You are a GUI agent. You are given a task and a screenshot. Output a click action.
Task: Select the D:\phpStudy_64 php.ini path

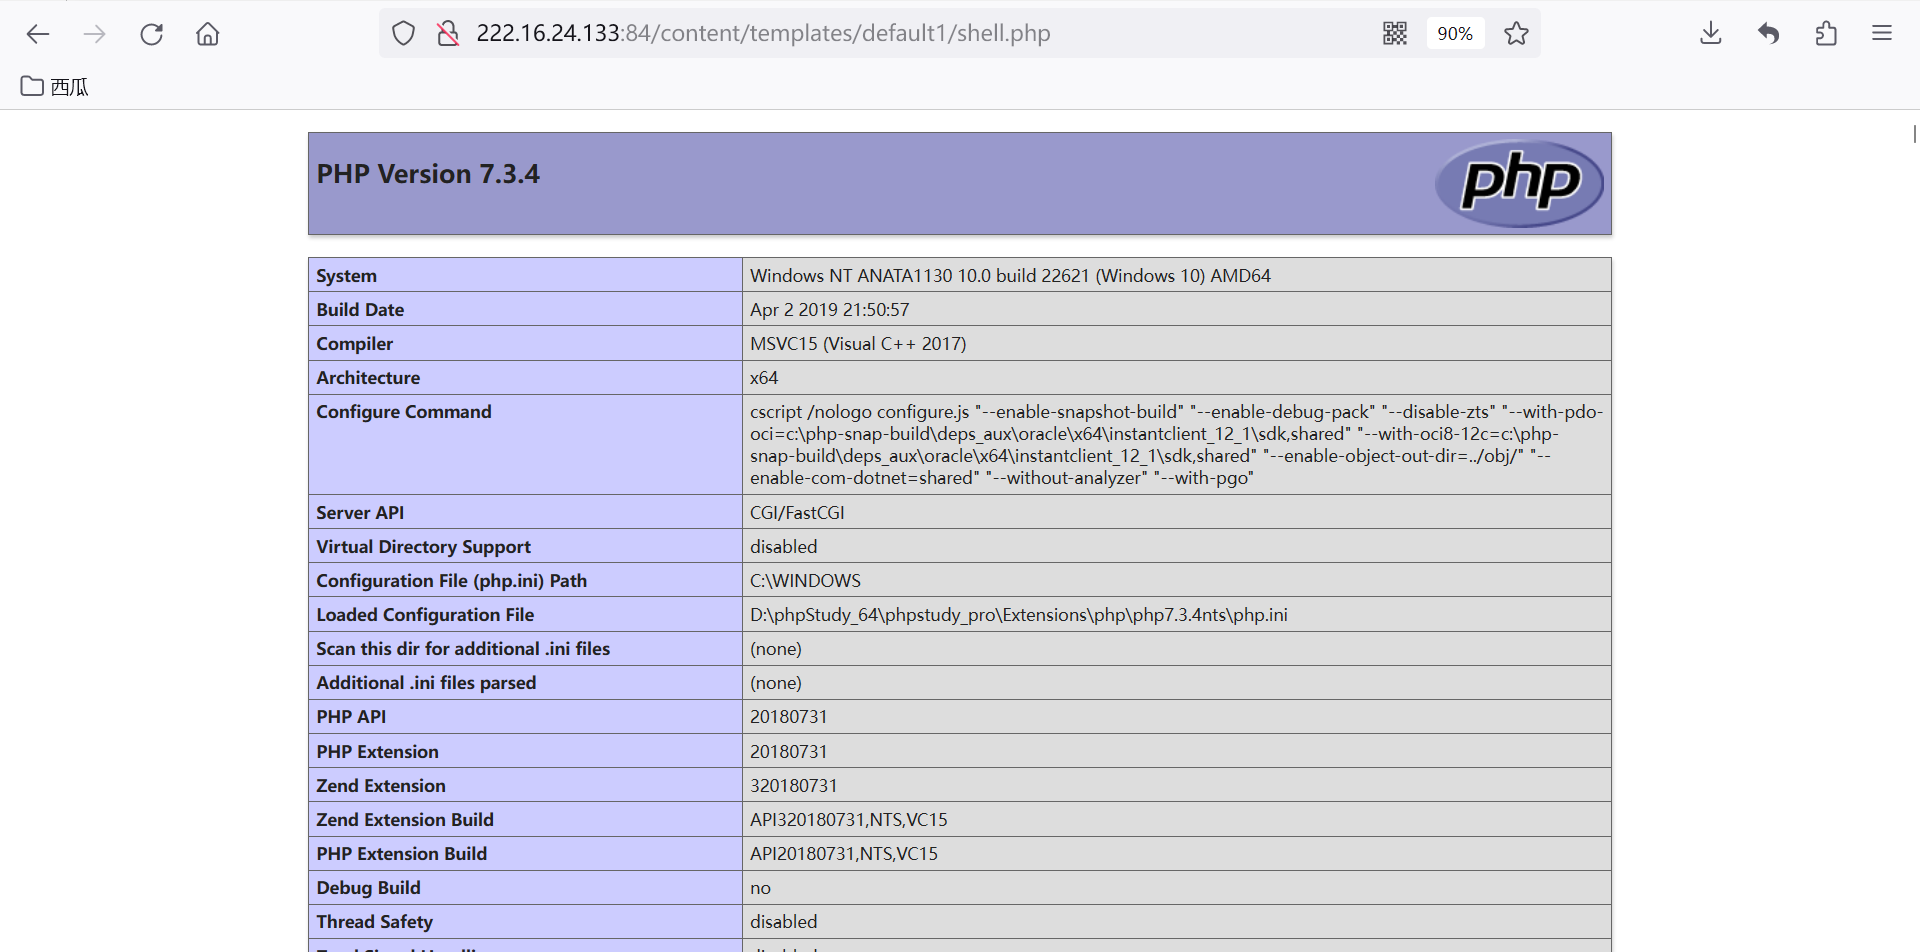click(x=1019, y=615)
